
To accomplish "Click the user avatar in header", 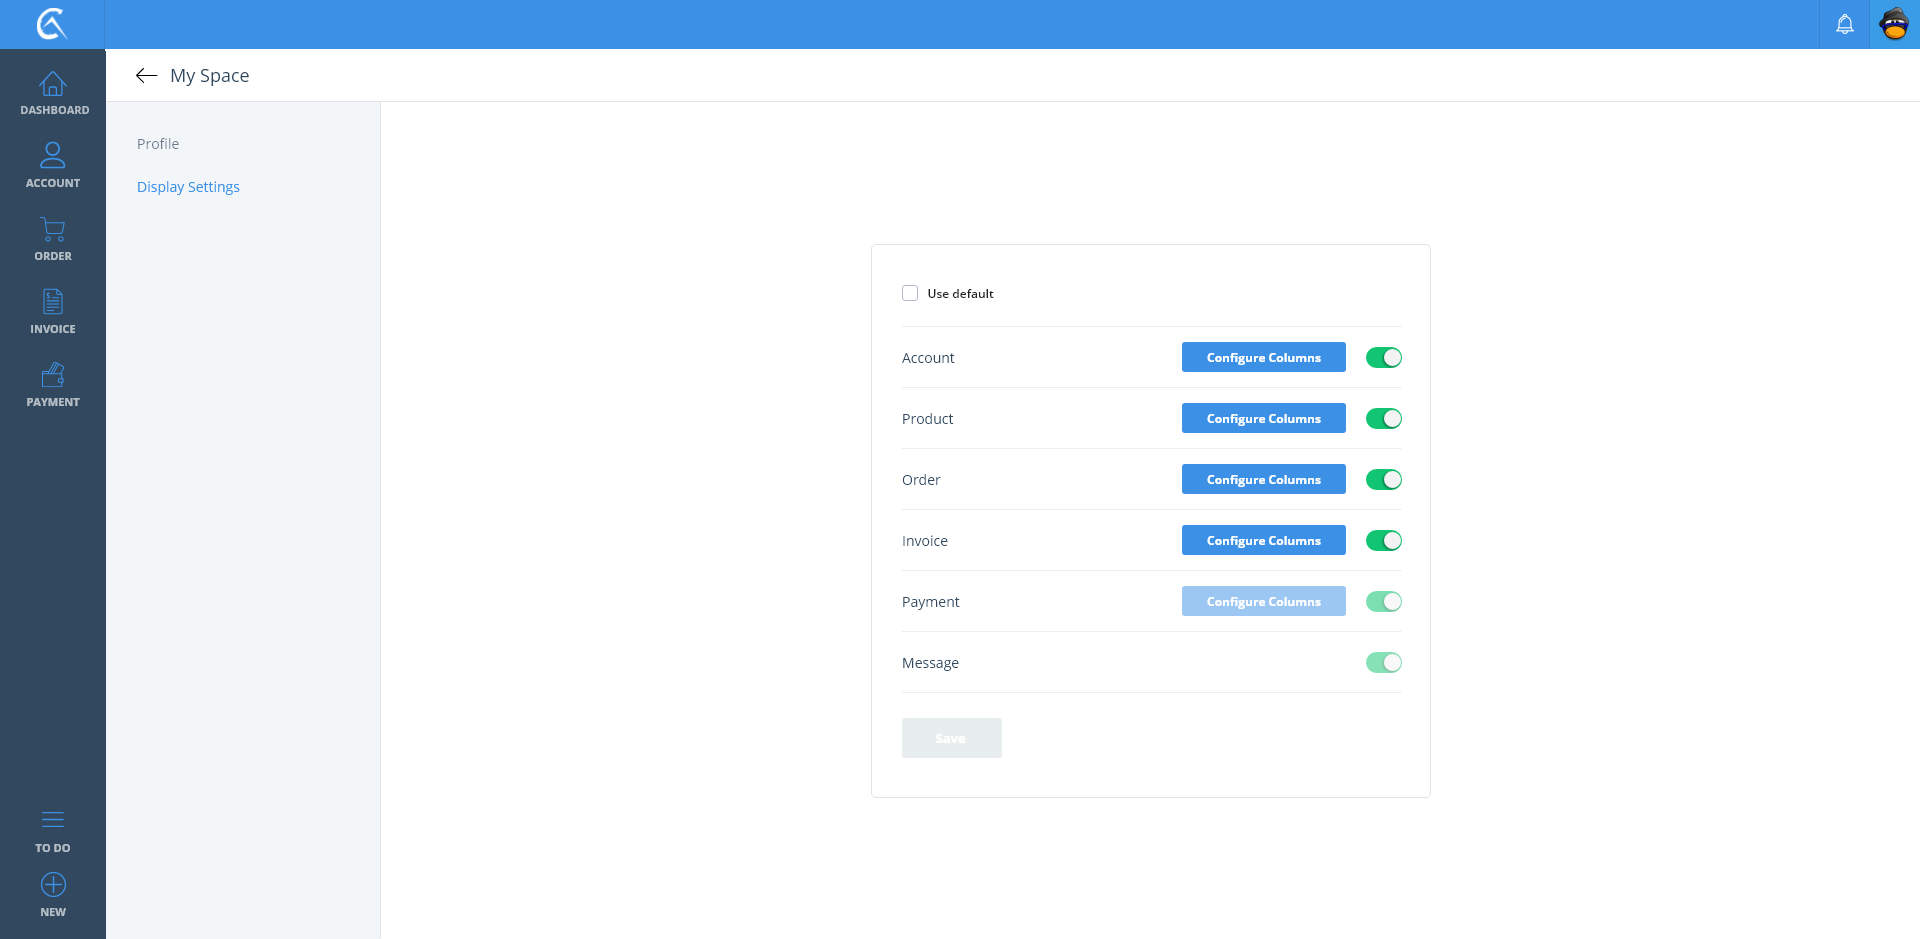I will pos(1894,24).
